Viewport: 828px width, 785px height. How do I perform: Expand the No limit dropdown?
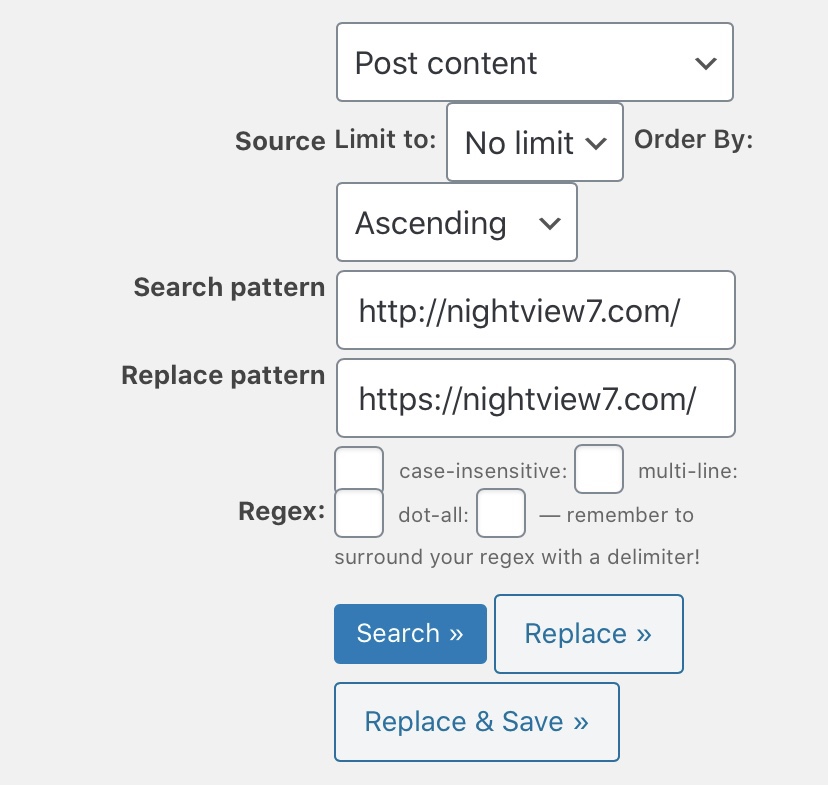(x=534, y=143)
